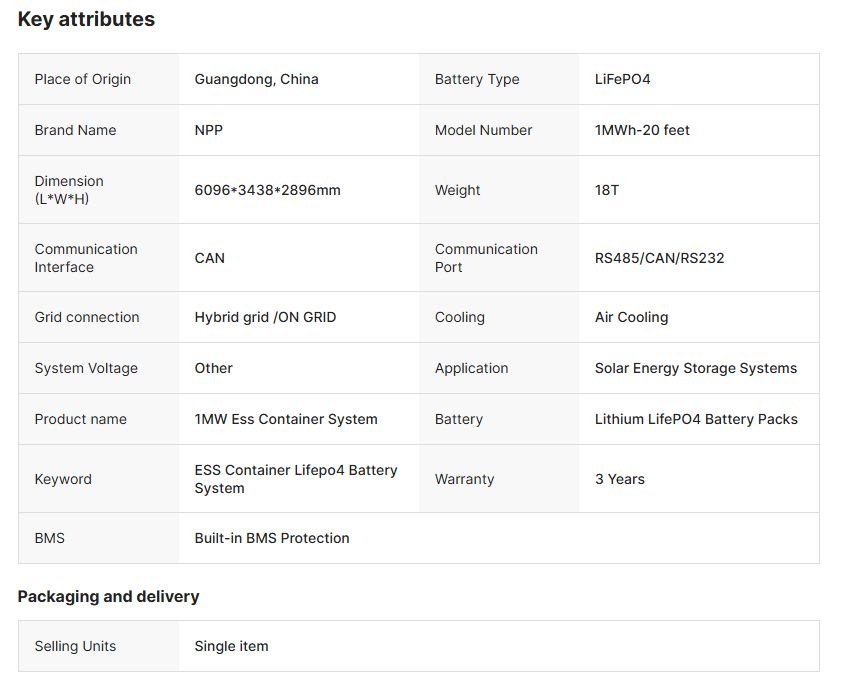Click the Hybrid grid /ON GRID value
Screen dimensions: 845x687
point(265,317)
